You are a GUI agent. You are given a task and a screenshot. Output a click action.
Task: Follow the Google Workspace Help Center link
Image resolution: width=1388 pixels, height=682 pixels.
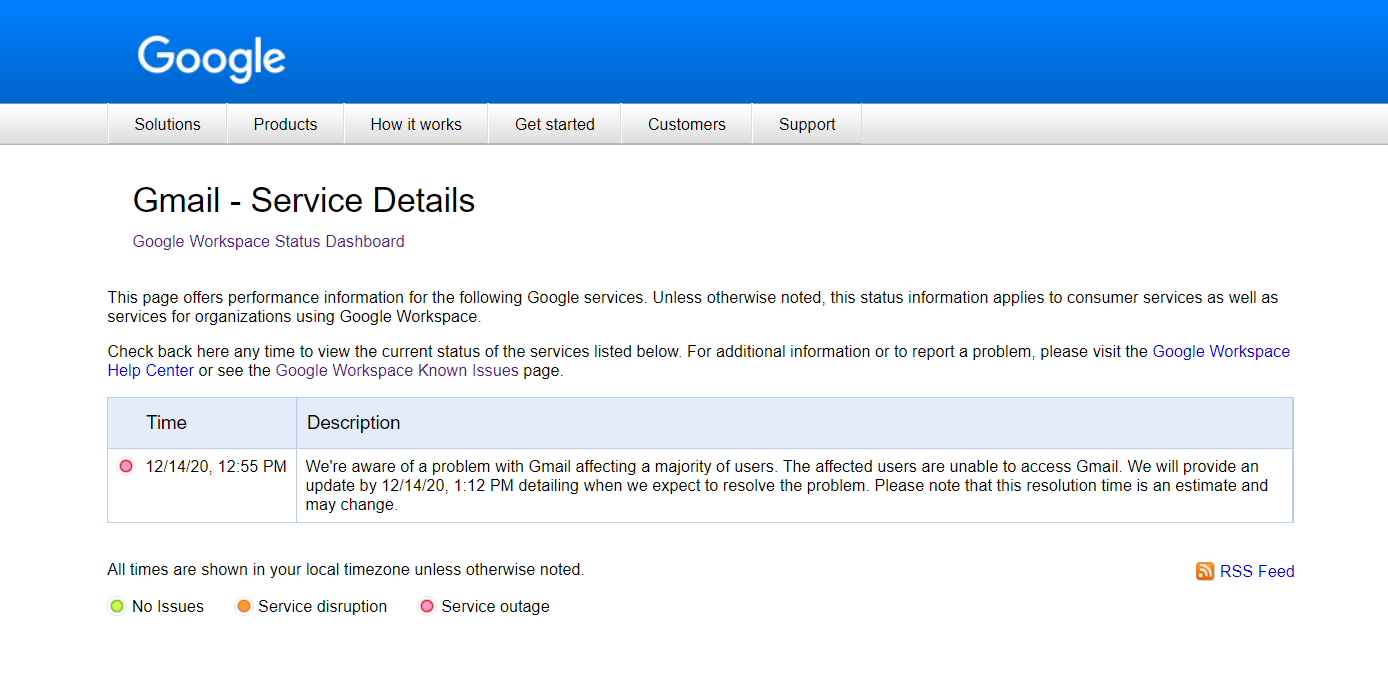[x=1222, y=352]
